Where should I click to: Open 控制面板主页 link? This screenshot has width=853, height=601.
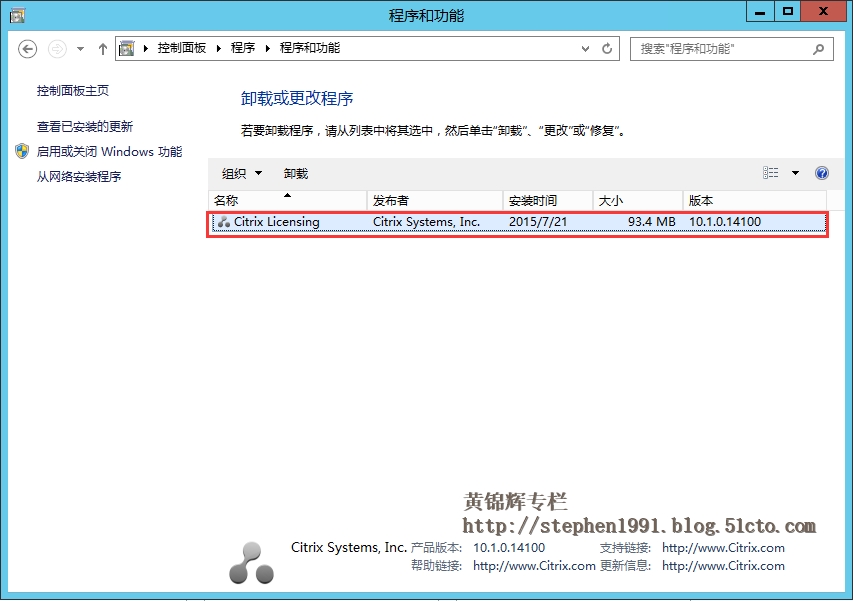73,91
